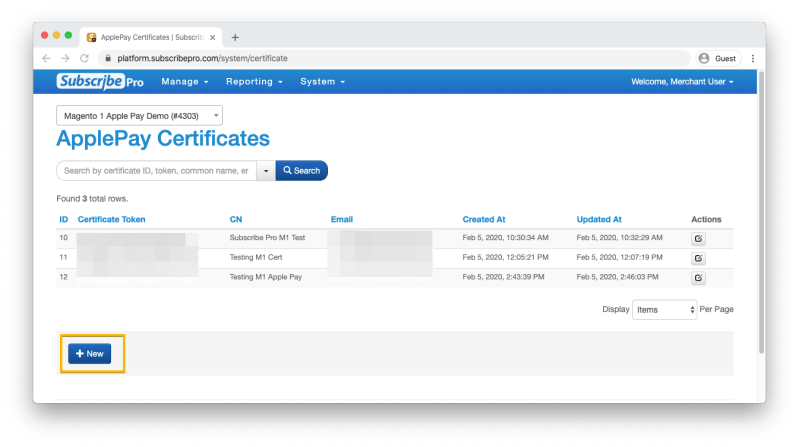Expand Welcome, Merchant User menu
Viewport: 799px width, 447px height.
[x=682, y=82]
